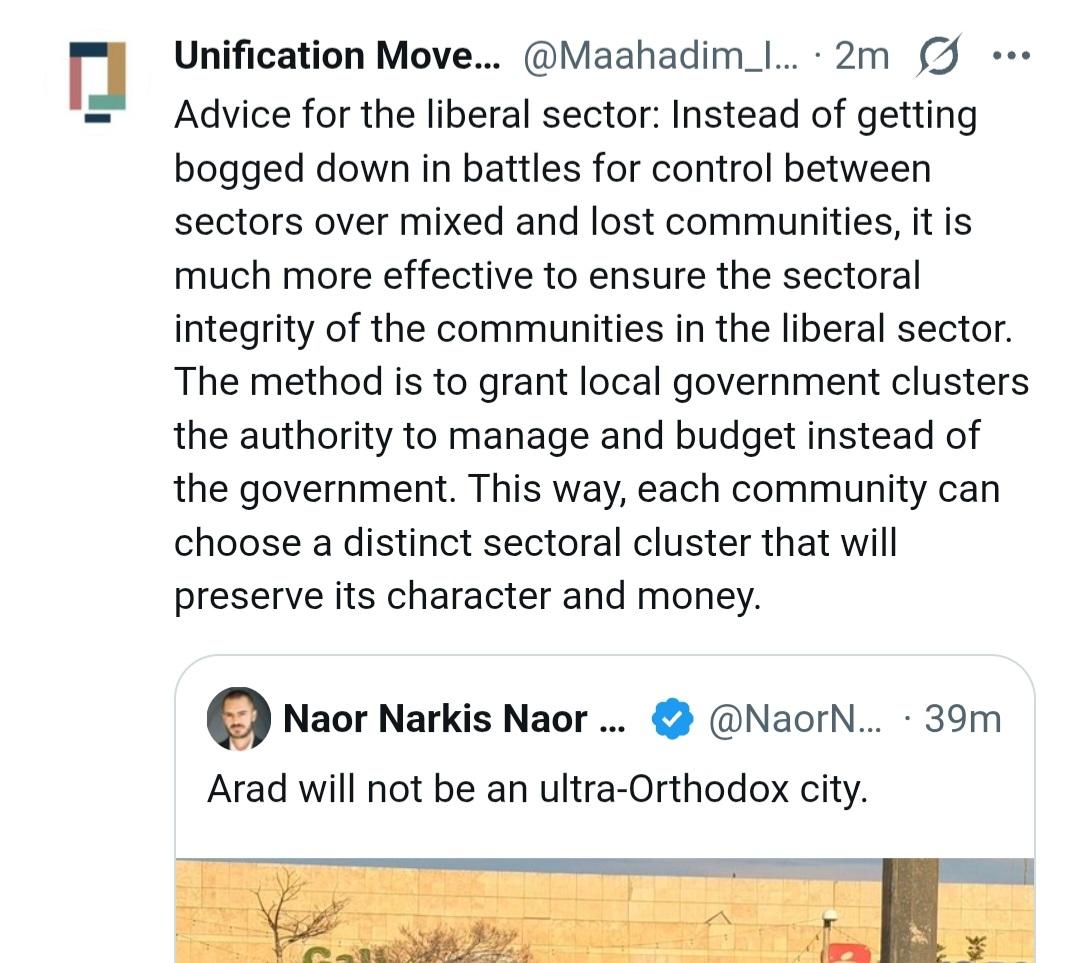Screen dimensions: 1080x963
Task: Click the 2m post timestamp
Action: coord(861,57)
